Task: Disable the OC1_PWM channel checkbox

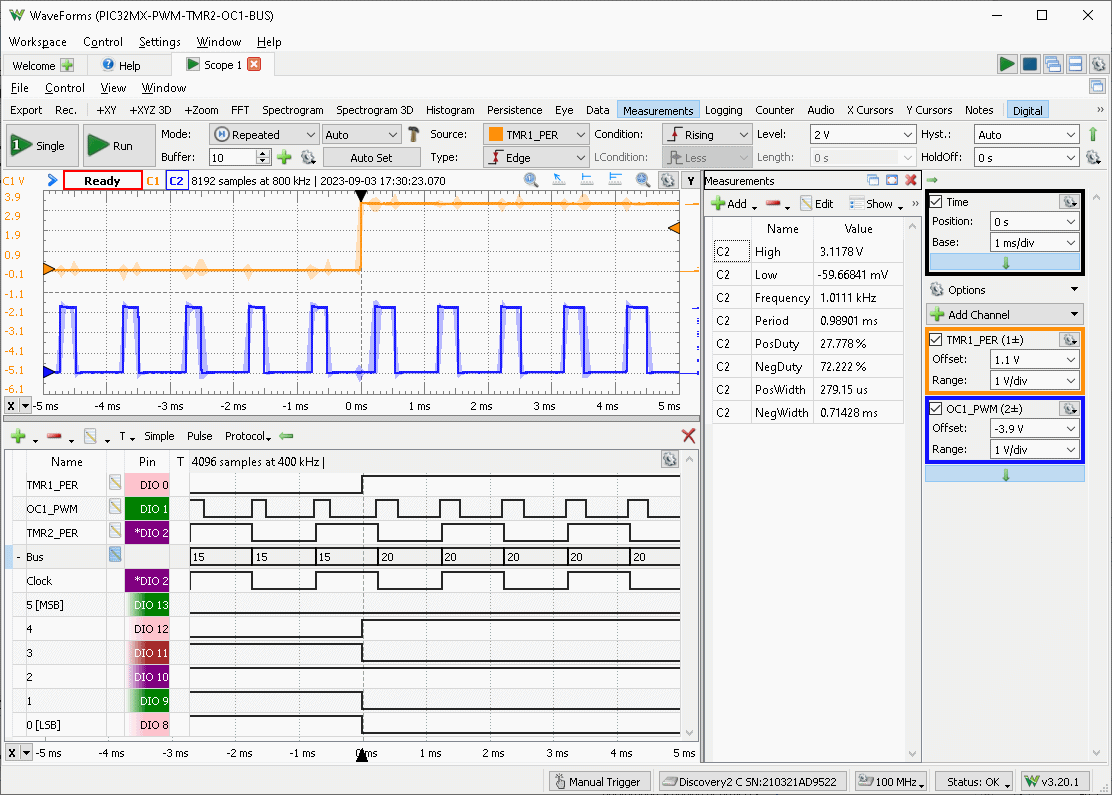Action: (x=936, y=409)
